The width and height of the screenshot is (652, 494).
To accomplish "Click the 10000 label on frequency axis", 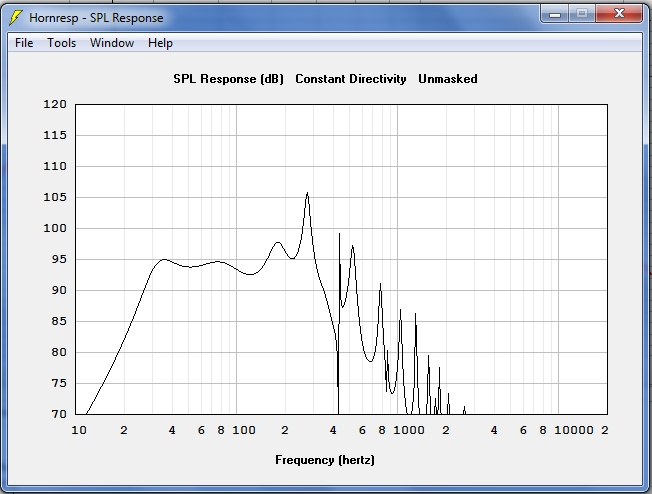I will pyautogui.click(x=574, y=430).
